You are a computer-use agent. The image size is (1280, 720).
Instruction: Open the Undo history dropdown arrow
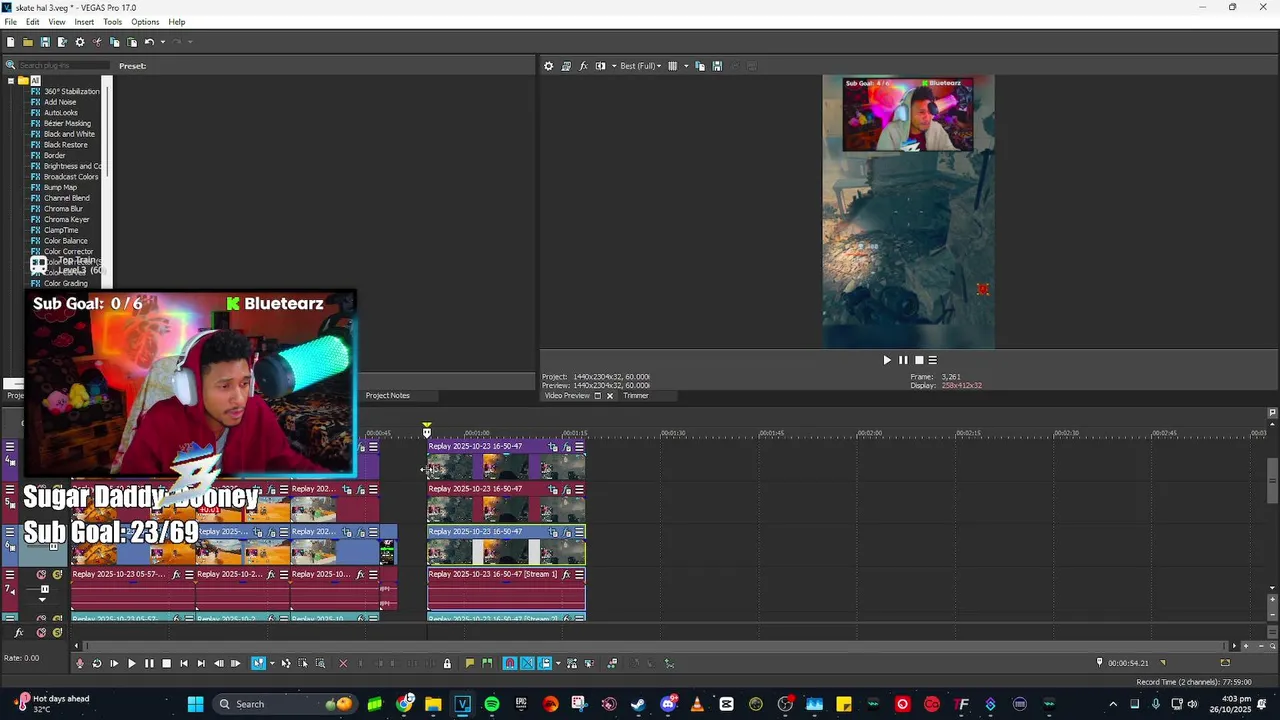tap(162, 42)
